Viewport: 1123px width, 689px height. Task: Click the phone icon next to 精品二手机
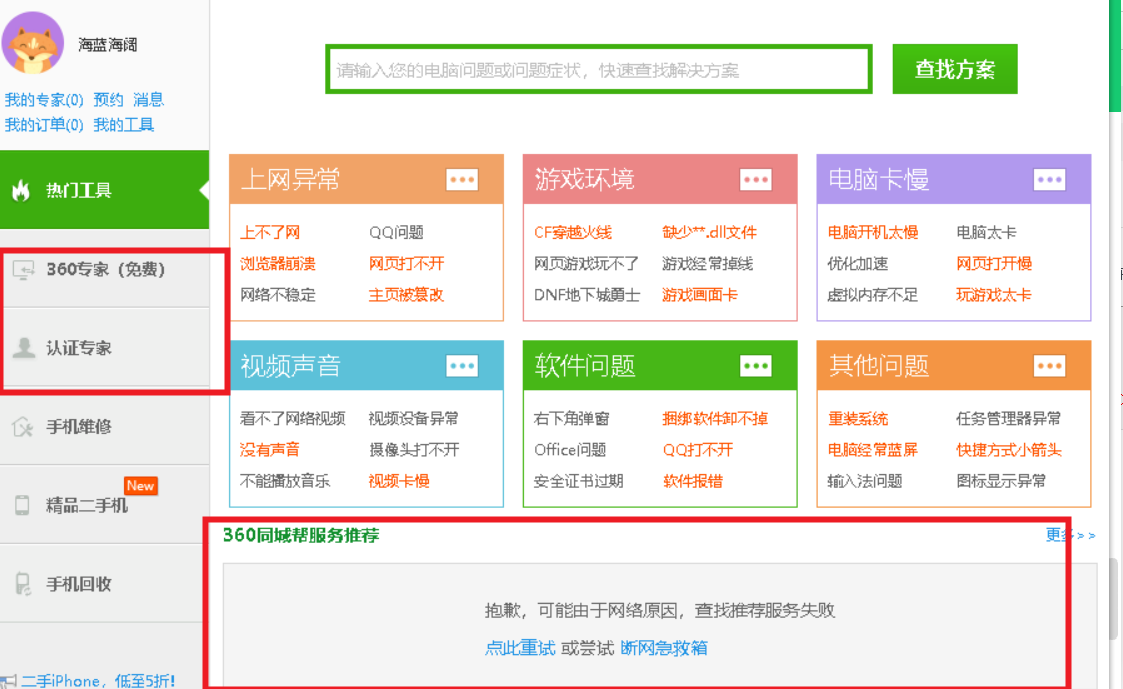point(22,505)
